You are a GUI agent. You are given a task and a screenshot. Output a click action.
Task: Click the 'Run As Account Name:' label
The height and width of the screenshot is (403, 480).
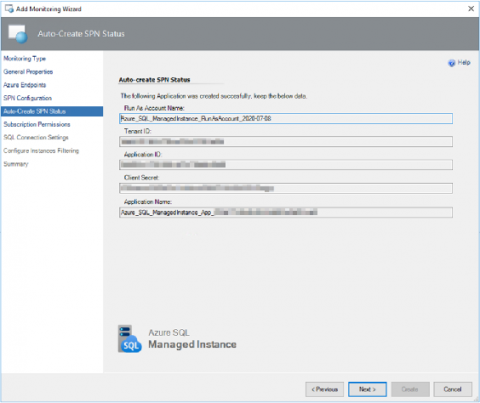[x=154, y=108]
